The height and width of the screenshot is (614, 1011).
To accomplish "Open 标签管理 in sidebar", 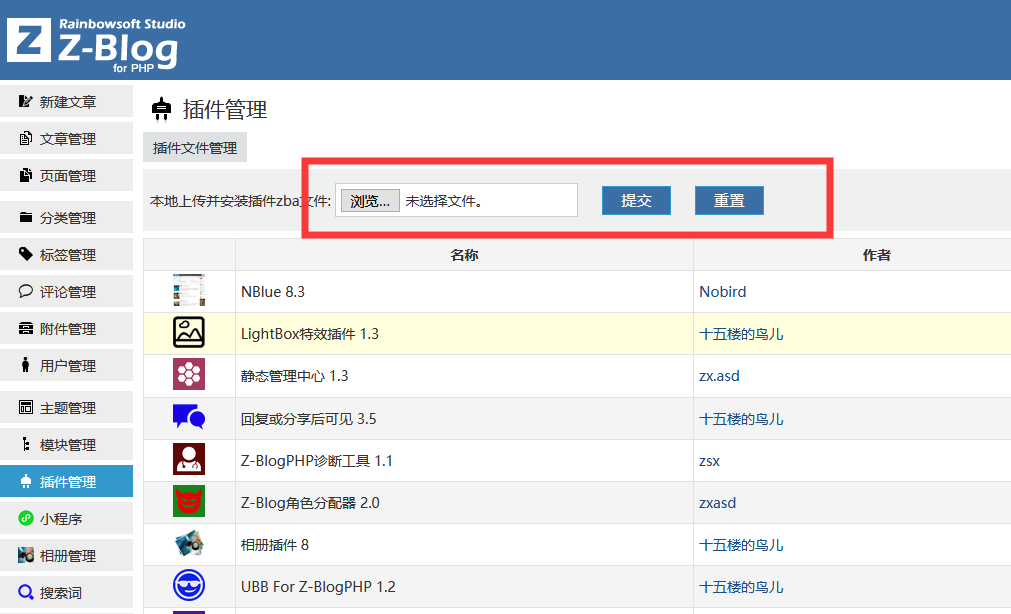I will pos(66,254).
